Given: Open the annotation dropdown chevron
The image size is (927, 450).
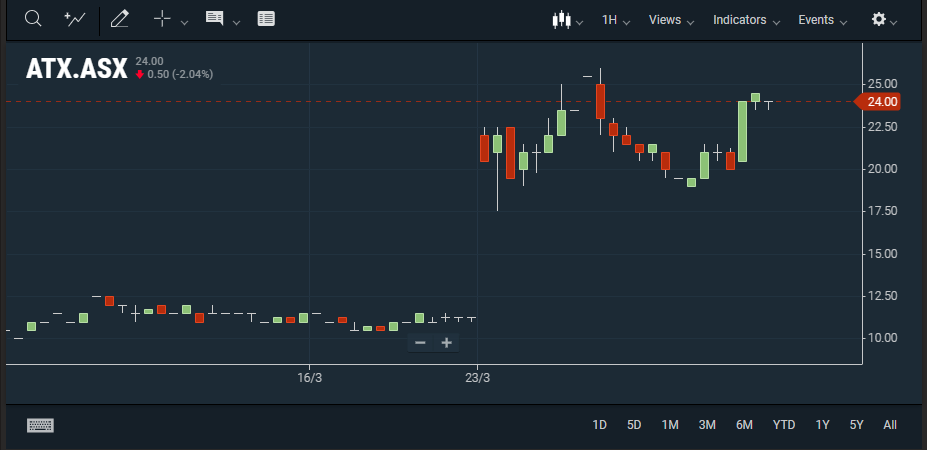Looking at the screenshot, I should tap(236, 22).
